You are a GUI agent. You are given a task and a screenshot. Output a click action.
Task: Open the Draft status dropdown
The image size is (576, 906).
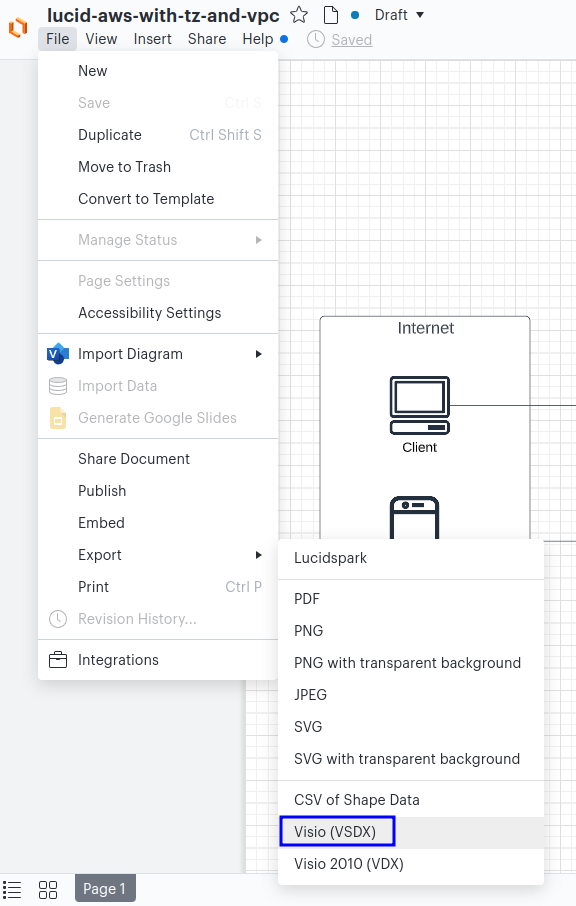(x=399, y=15)
